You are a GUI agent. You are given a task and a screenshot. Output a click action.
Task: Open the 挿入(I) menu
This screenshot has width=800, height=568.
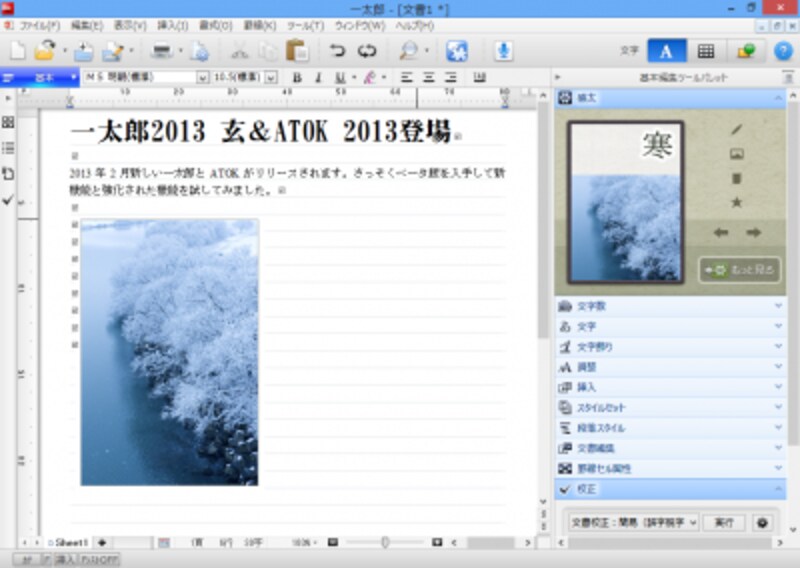[172, 26]
